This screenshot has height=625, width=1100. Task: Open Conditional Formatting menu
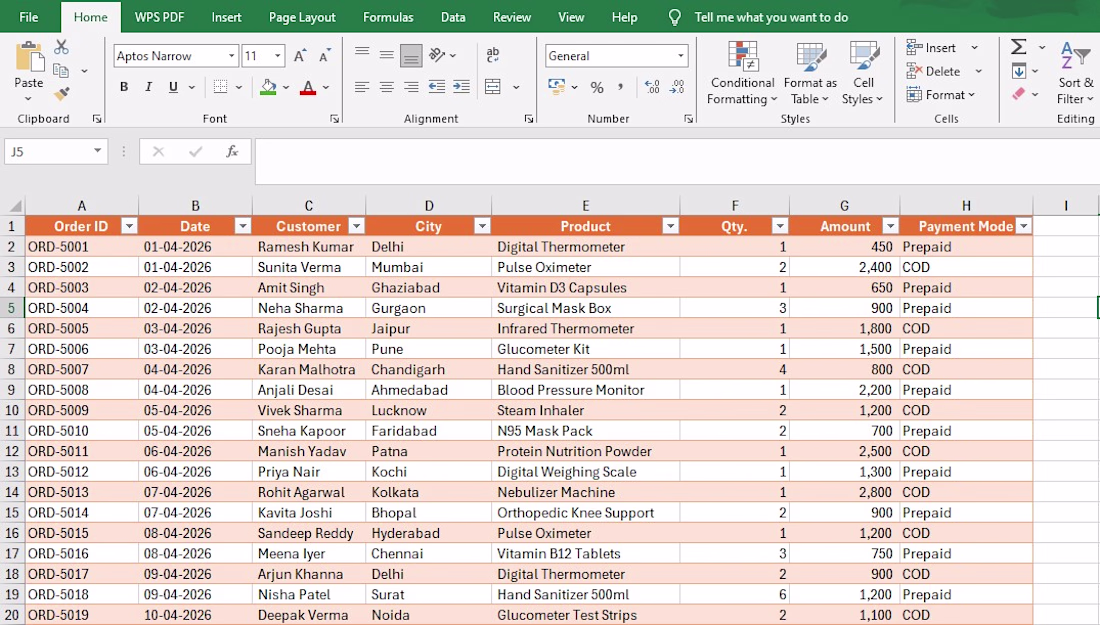(742, 73)
